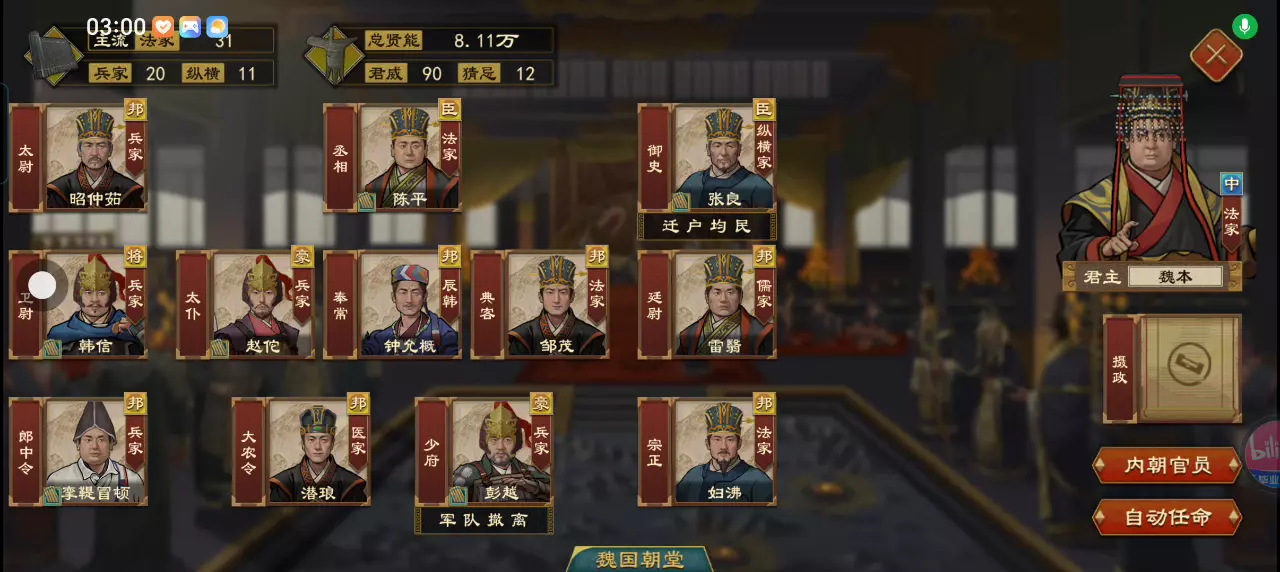Select the 丞相 陈平 official card

[x=393, y=157]
